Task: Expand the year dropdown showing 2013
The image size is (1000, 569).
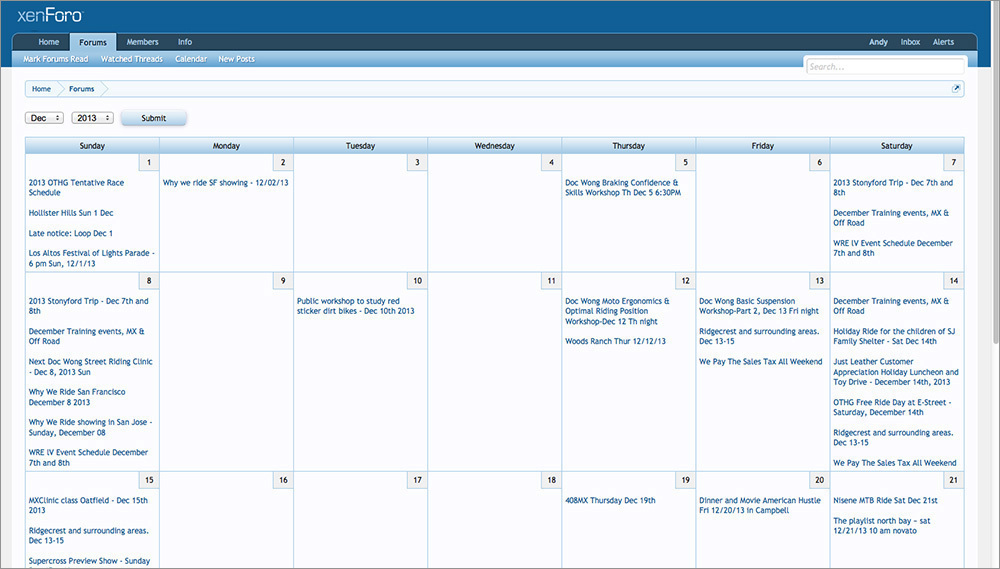Action: [x=92, y=118]
